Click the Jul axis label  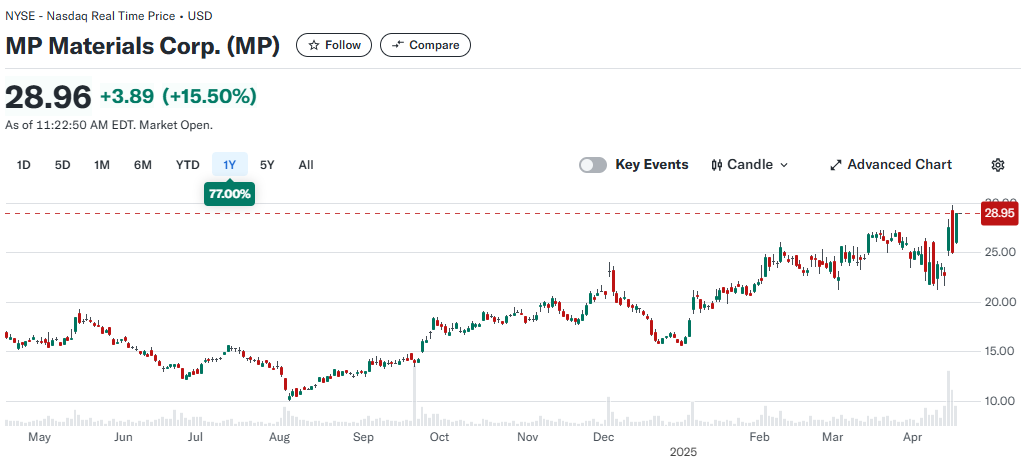(194, 437)
